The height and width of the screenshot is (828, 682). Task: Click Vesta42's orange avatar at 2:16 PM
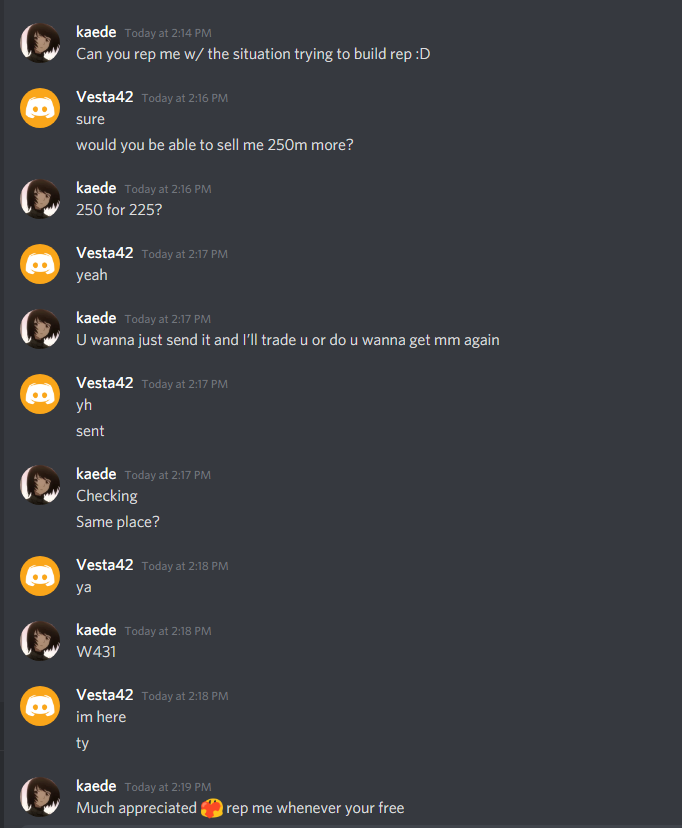(x=40, y=108)
